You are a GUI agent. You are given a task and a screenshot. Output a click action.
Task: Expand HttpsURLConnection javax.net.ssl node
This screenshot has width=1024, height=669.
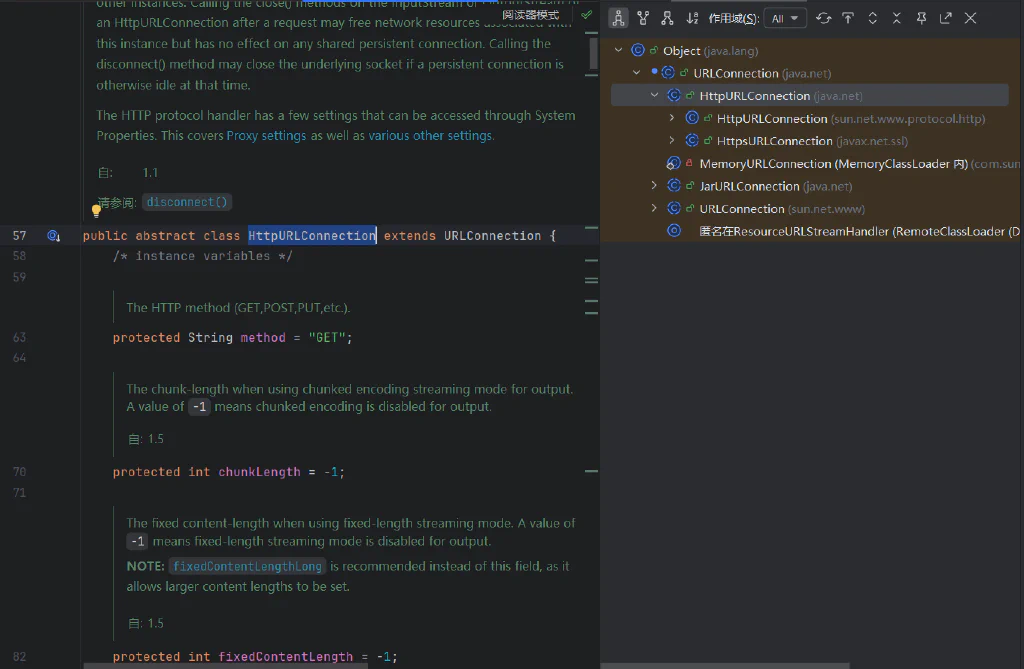(671, 140)
